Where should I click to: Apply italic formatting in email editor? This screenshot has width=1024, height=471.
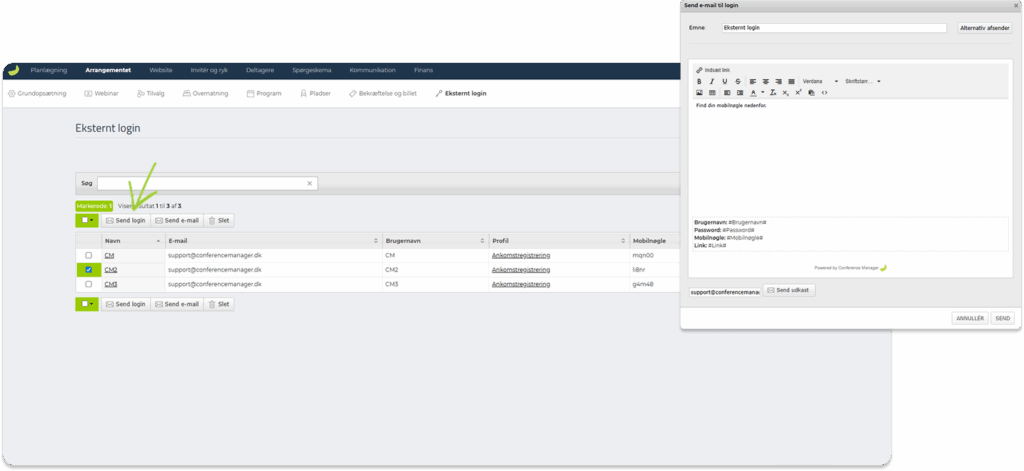click(712, 81)
